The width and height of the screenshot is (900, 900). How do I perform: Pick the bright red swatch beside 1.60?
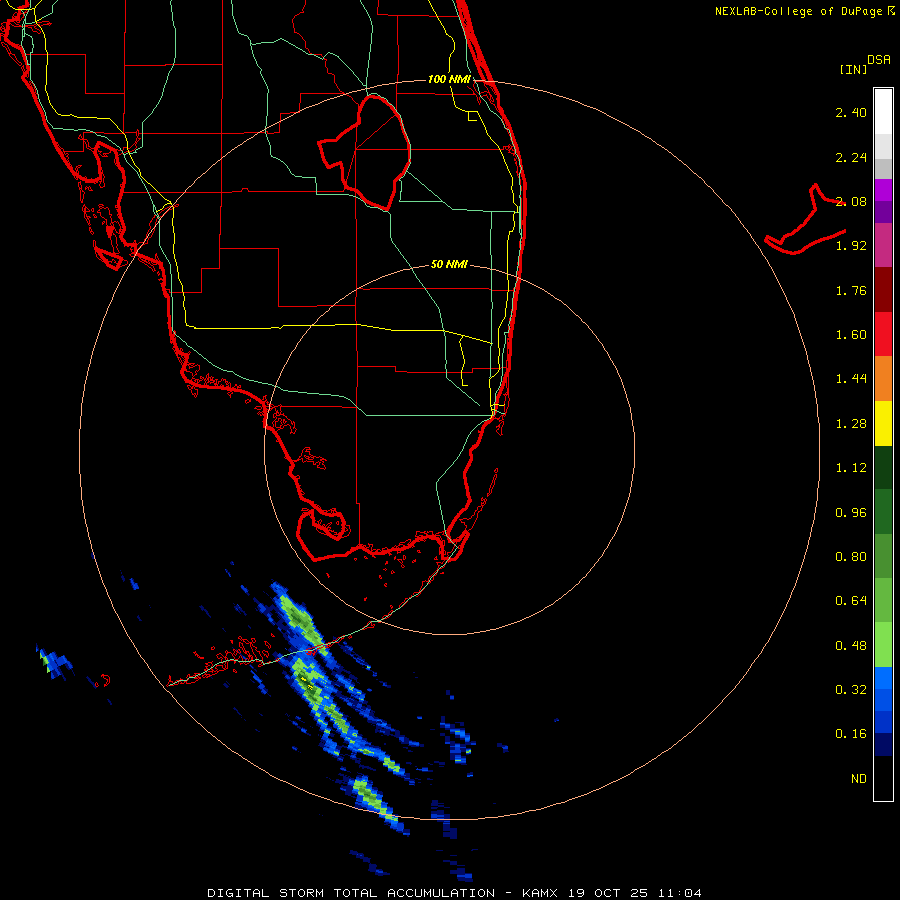tap(883, 334)
